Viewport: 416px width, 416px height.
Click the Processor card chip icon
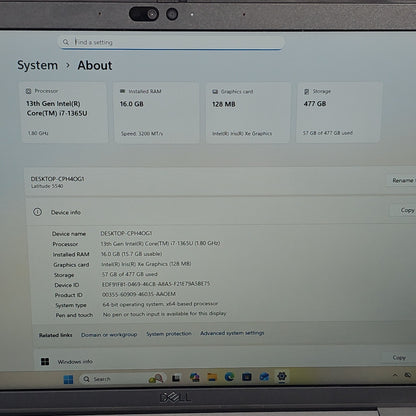click(x=29, y=91)
